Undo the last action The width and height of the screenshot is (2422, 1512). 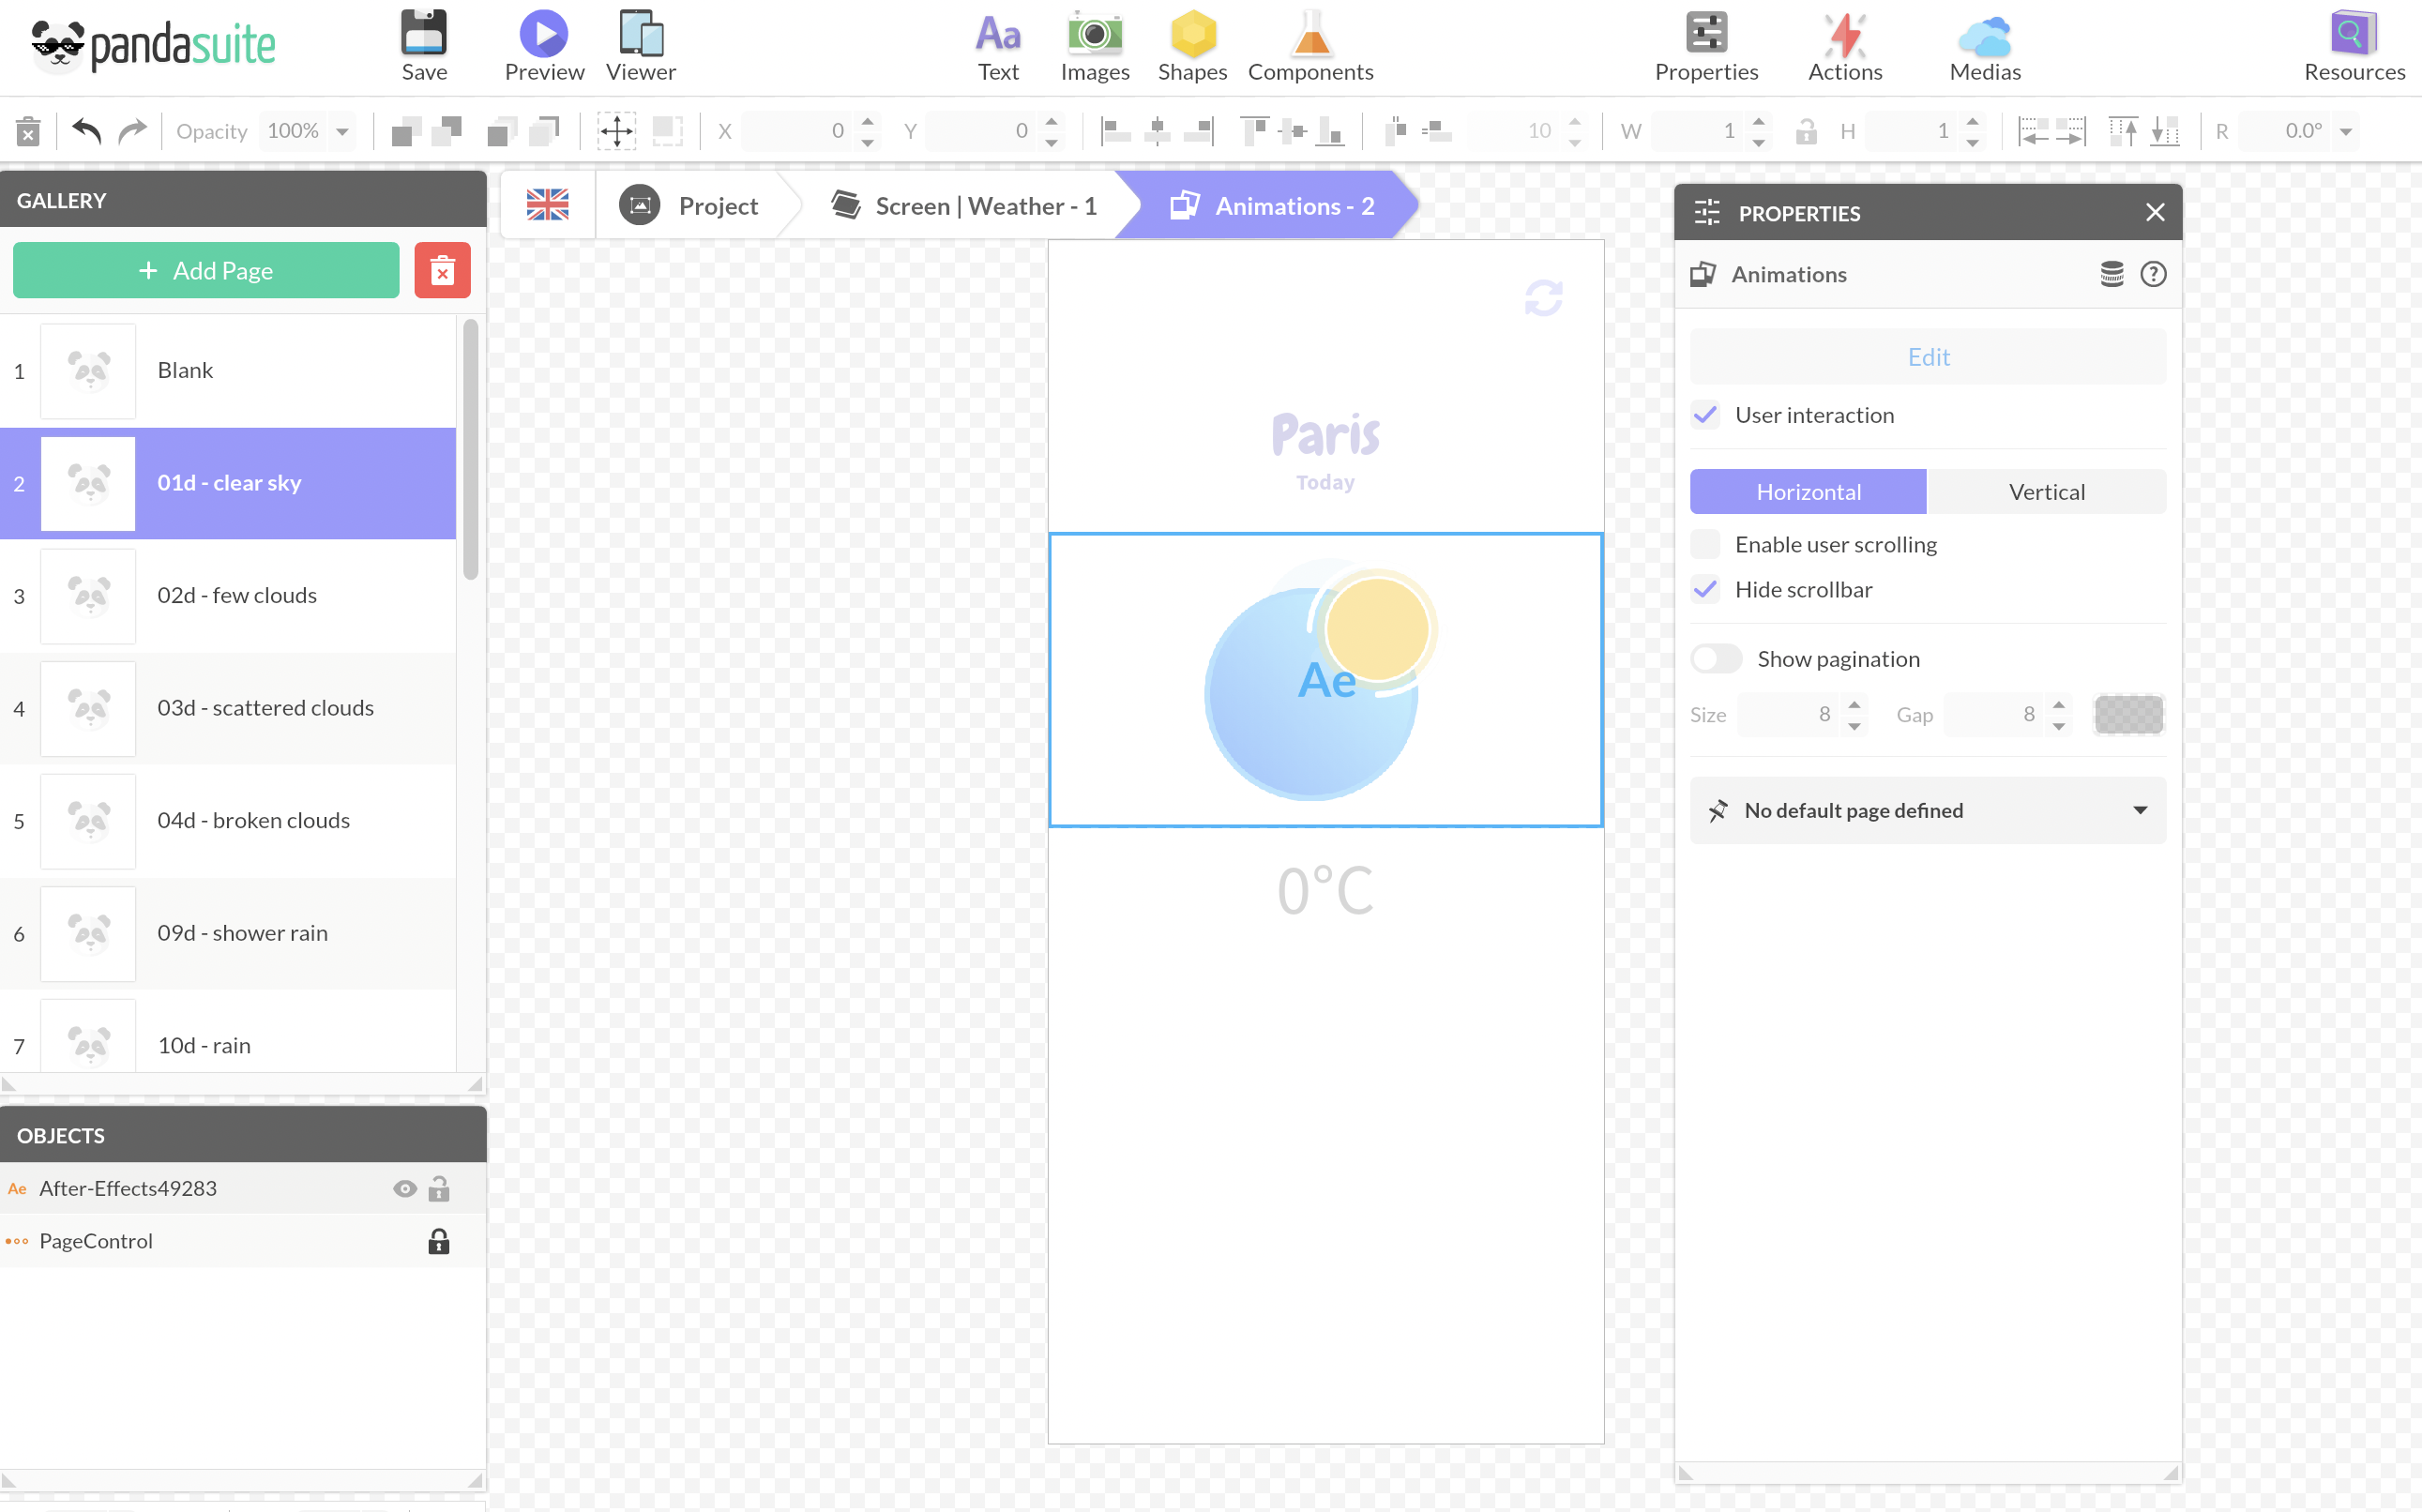point(87,131)
